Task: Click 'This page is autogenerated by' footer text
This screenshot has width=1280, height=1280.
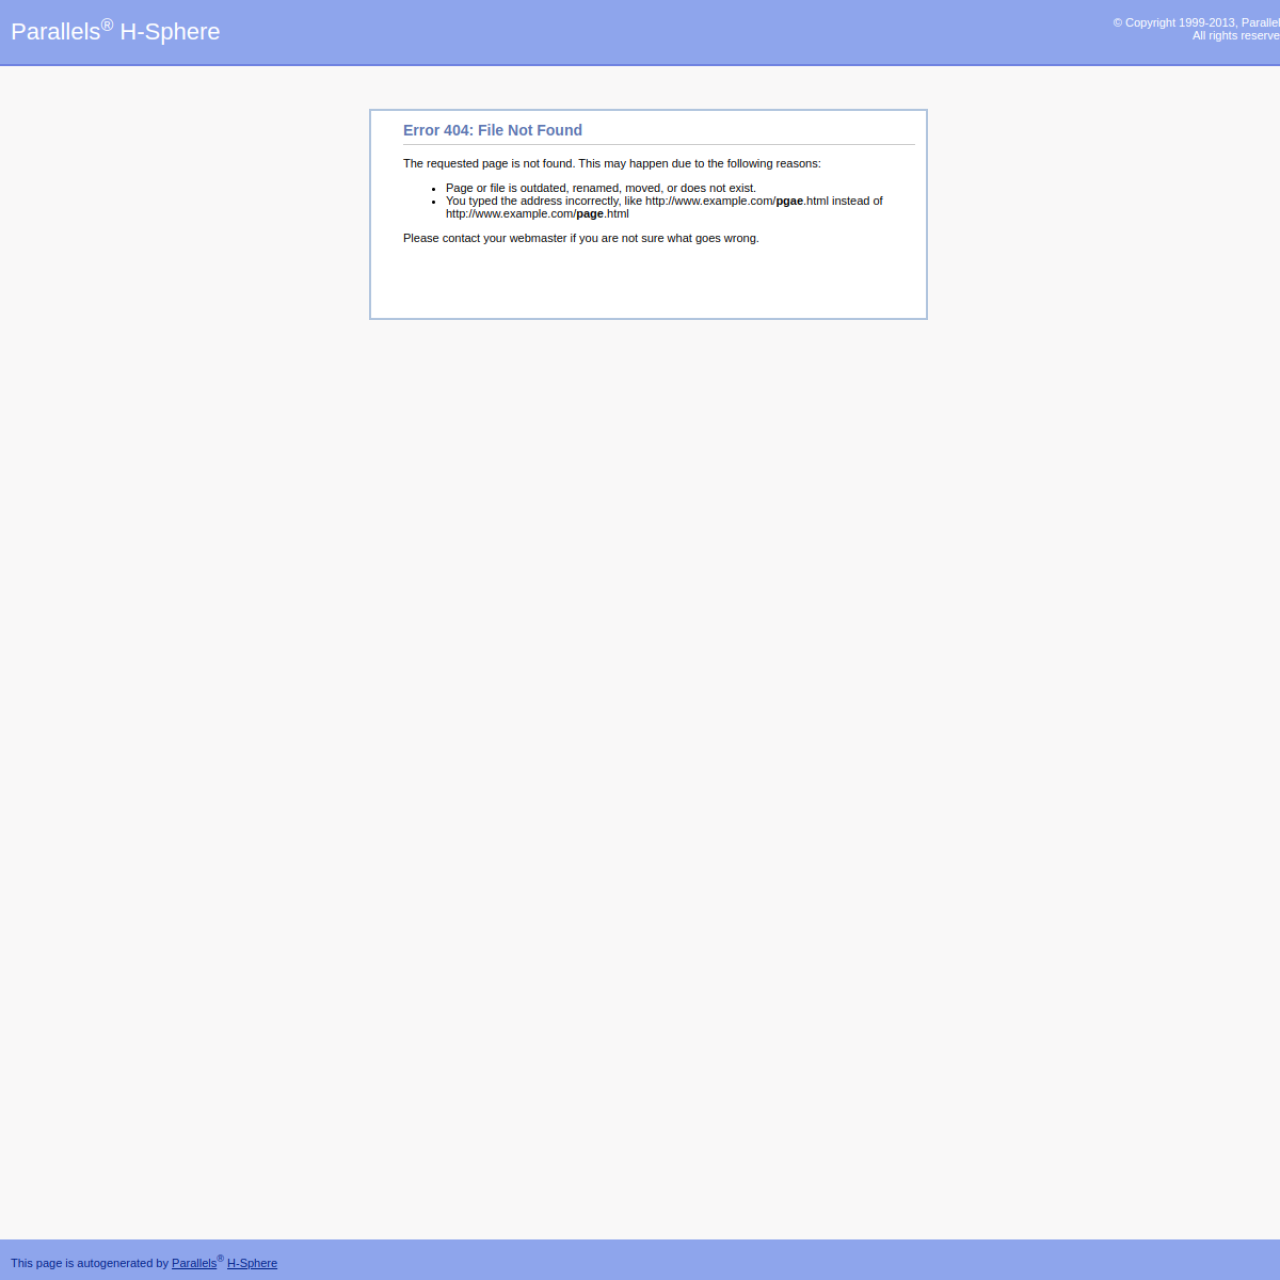Action: 89,1263
